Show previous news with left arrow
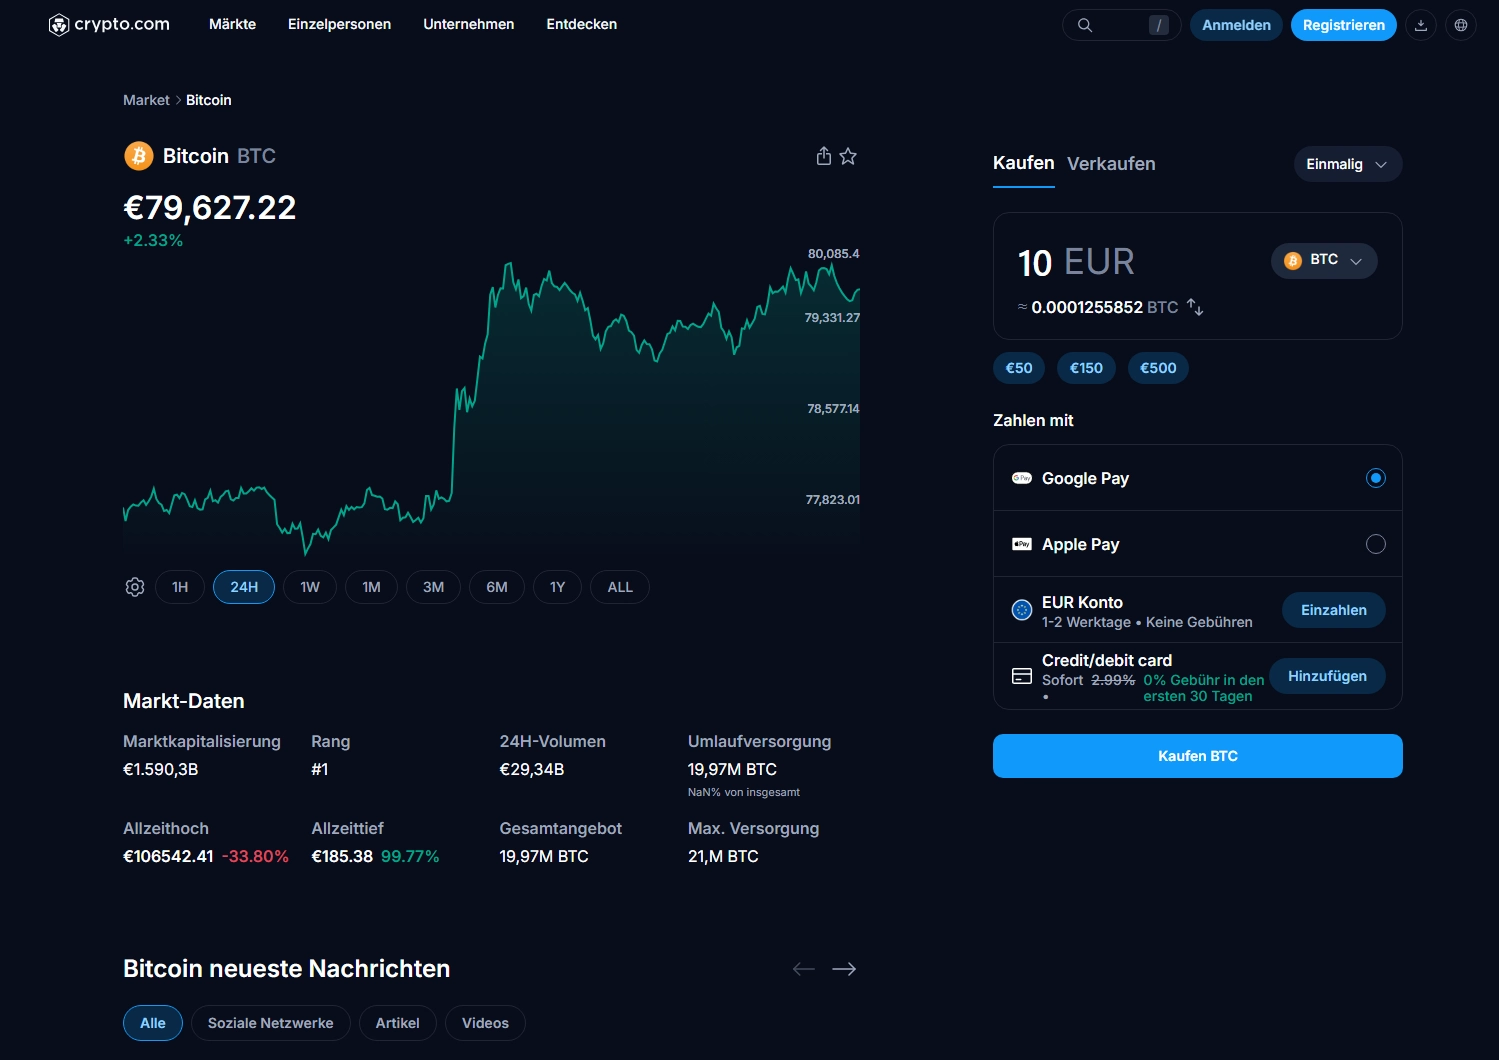Image resolution: width=1499 pixels, height=1060 pixels. pyautogui.click(x=804, y=969)
